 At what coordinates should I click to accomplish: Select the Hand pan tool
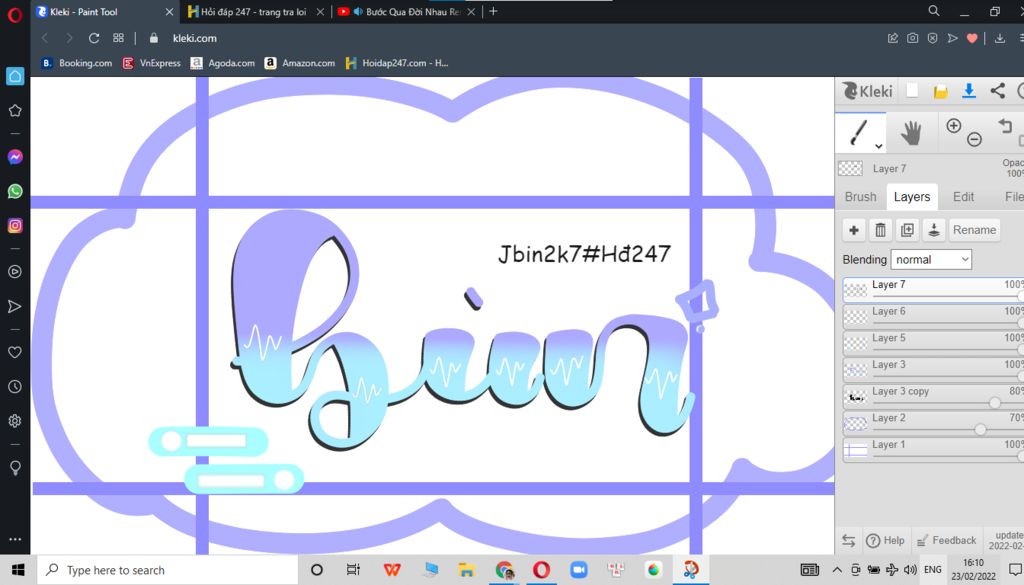coord(911,133)
